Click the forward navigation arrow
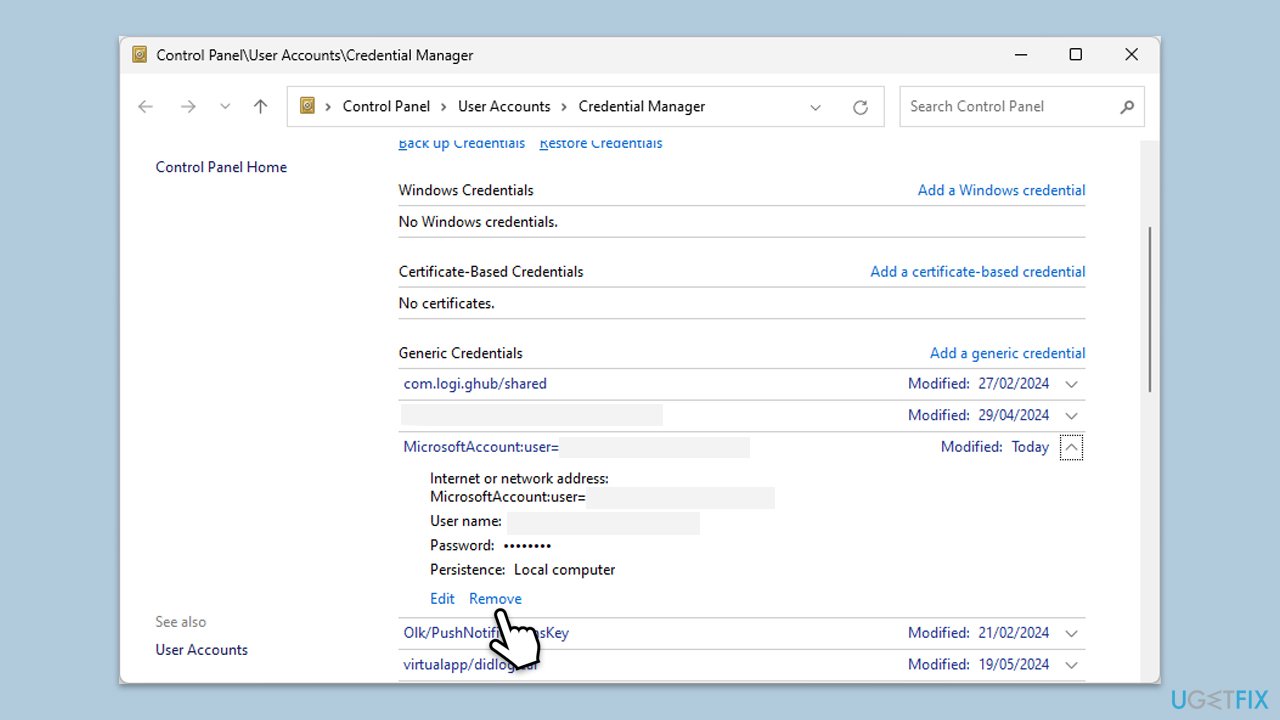1280x720 pixels. [x=188, y=106]
